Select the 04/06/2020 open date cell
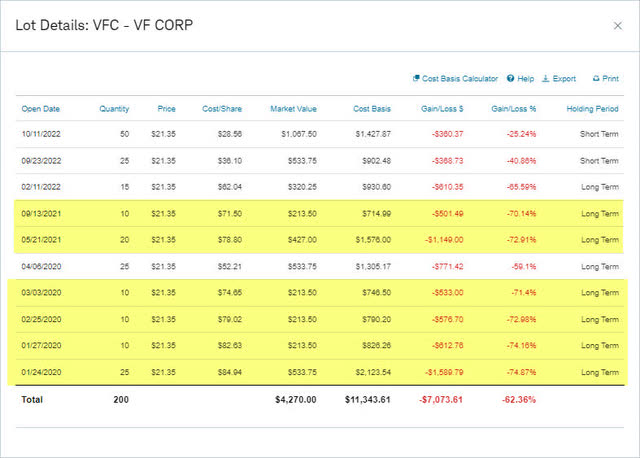The image size is (640, 458). [x=41, y=267]
